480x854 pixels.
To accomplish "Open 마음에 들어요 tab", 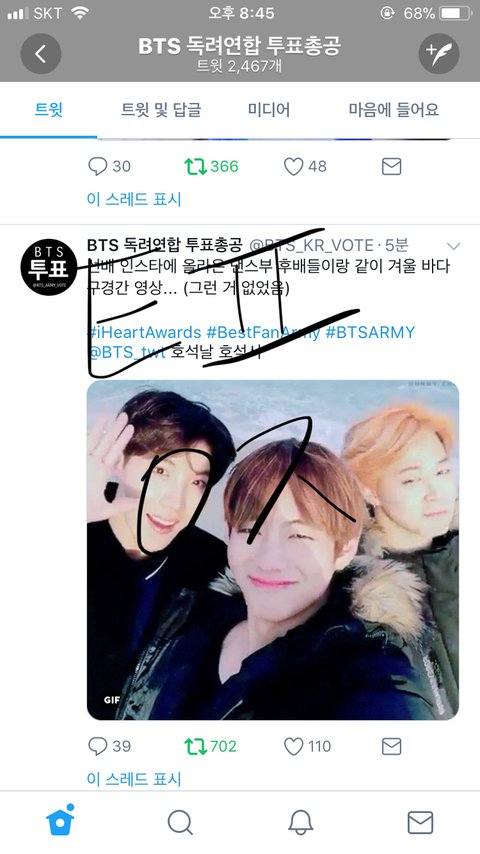I will tap(393, 110).
